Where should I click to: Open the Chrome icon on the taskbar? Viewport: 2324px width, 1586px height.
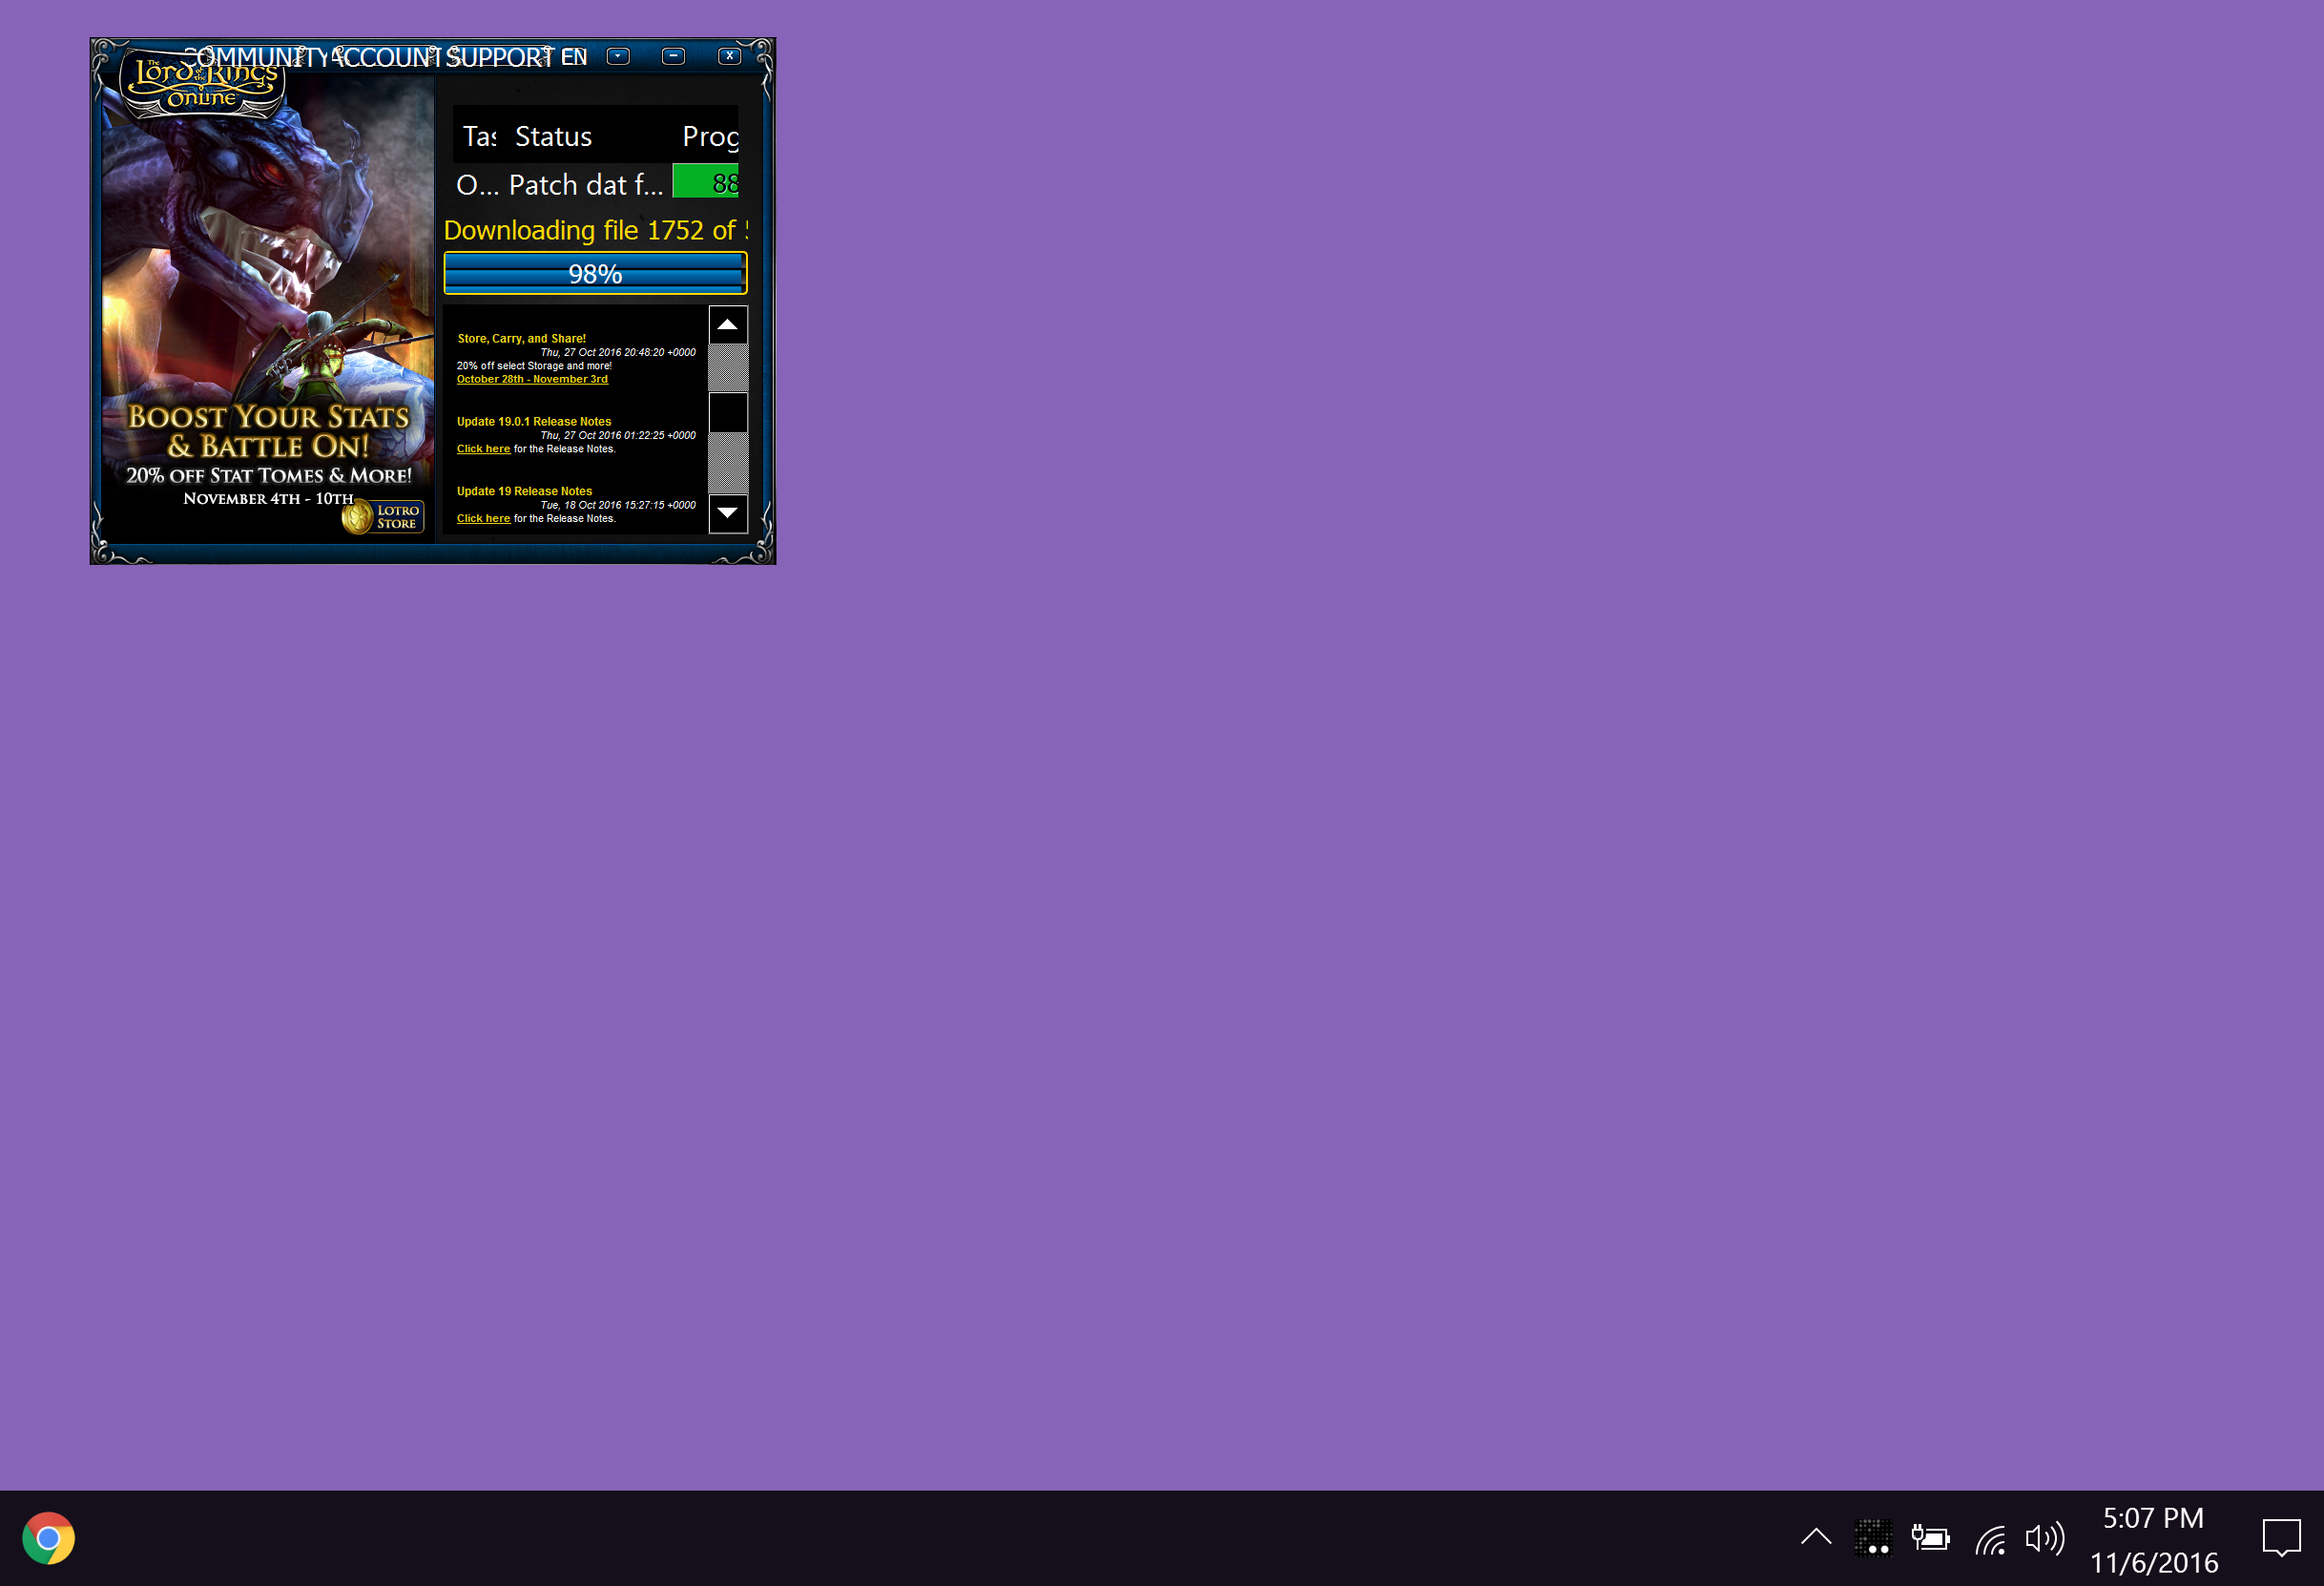pyautogui.click(x=48, y=1537)
